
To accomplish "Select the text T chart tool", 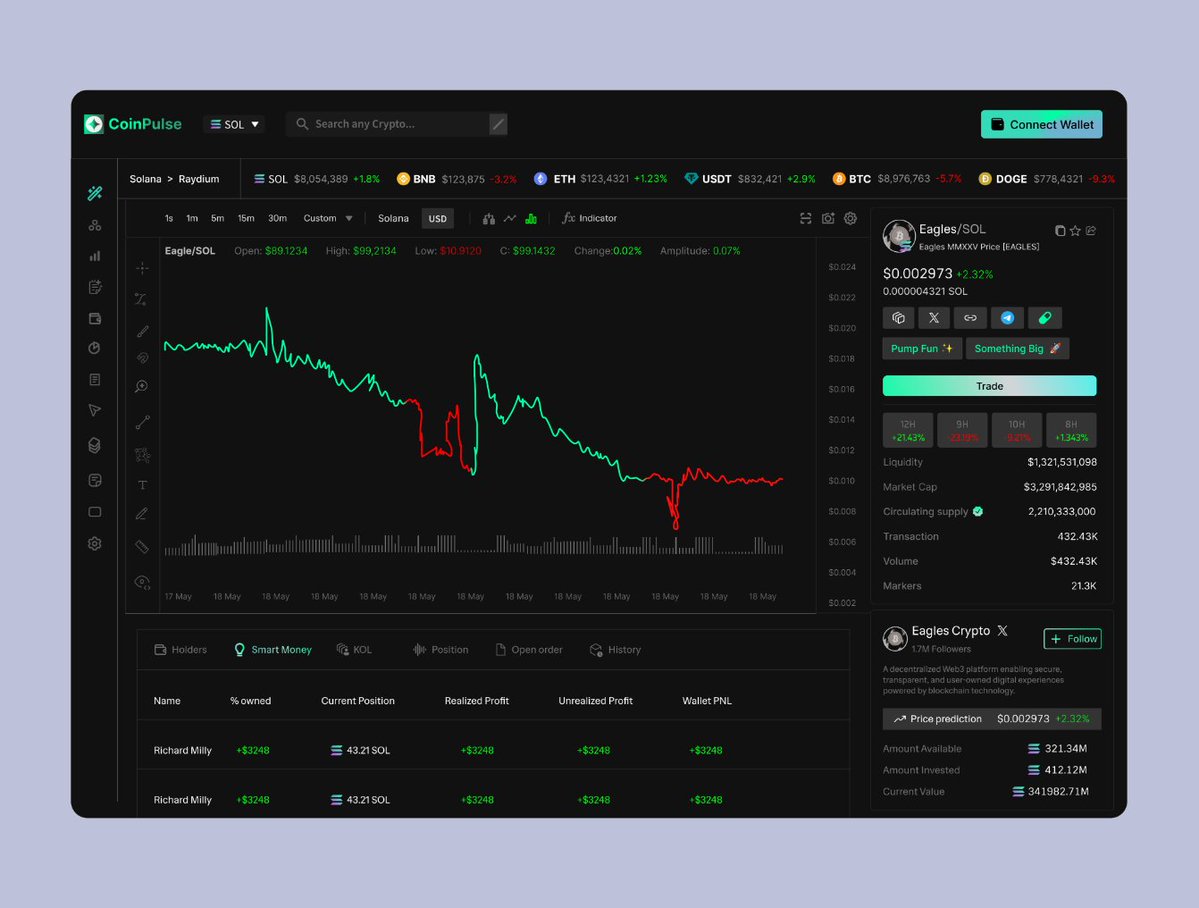I will [x=142, y=485].
